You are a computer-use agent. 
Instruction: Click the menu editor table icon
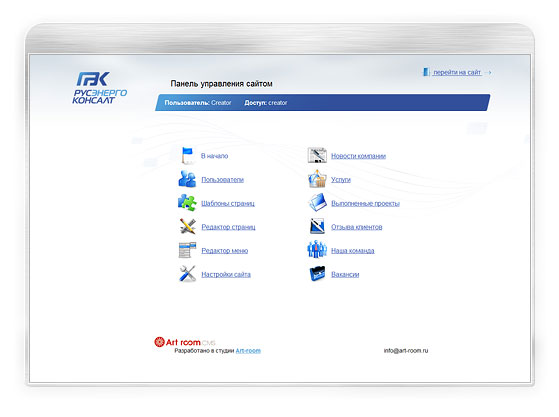pyautogui.click(x=188, y=250)
